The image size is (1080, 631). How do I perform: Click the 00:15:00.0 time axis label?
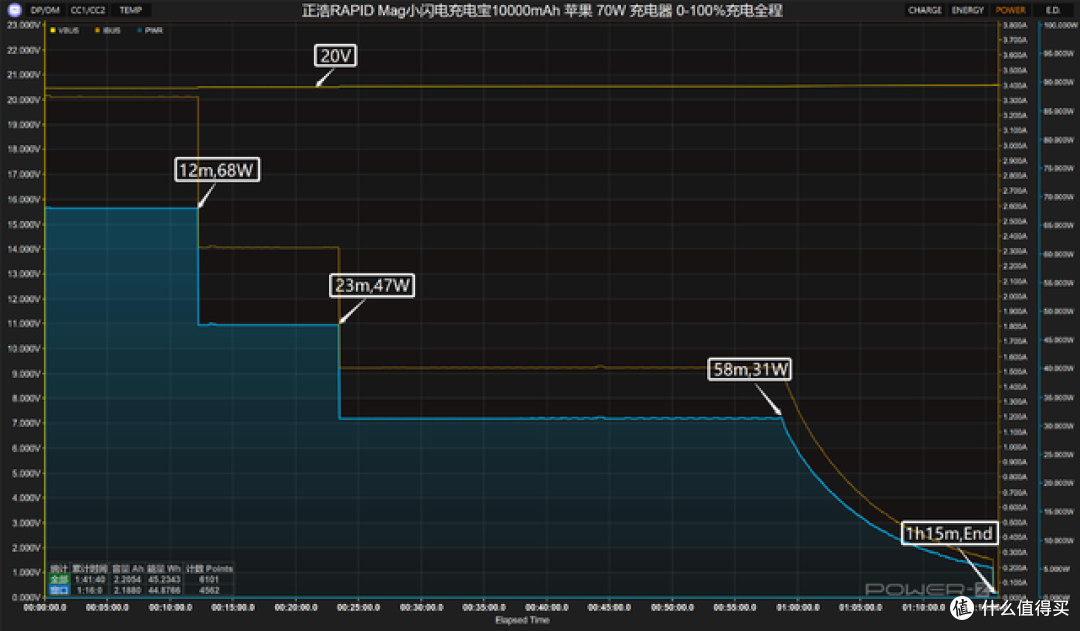pyautogui.click(x=233, y=608)
